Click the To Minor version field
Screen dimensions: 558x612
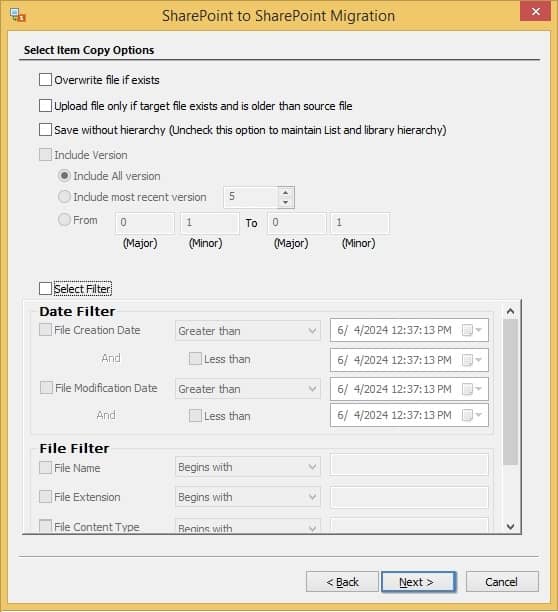tap(360, 223)
